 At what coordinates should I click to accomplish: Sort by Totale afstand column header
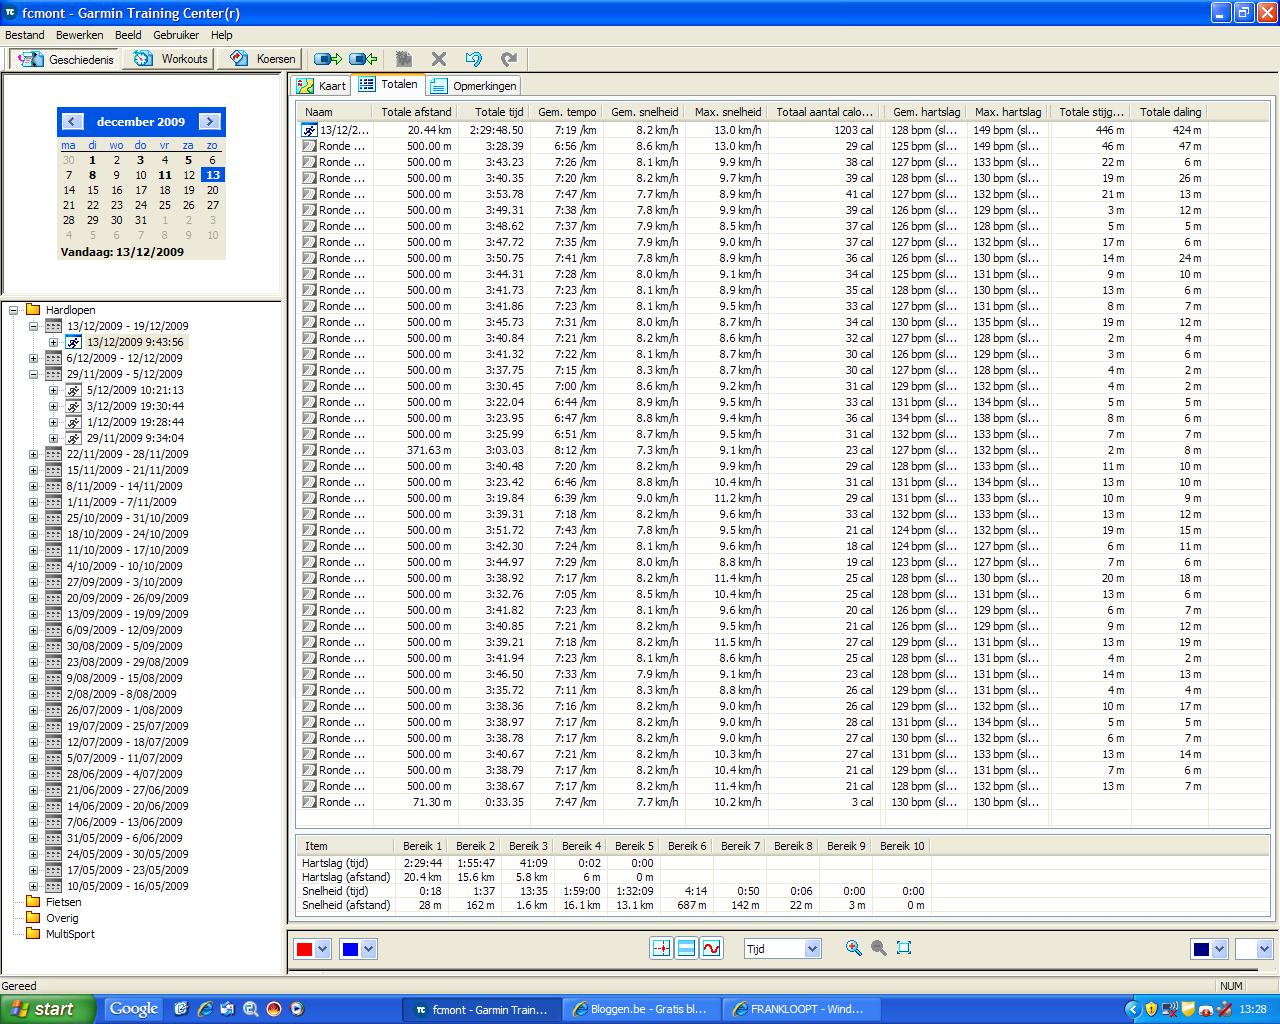pyautogui.click(x=416, y=112)
